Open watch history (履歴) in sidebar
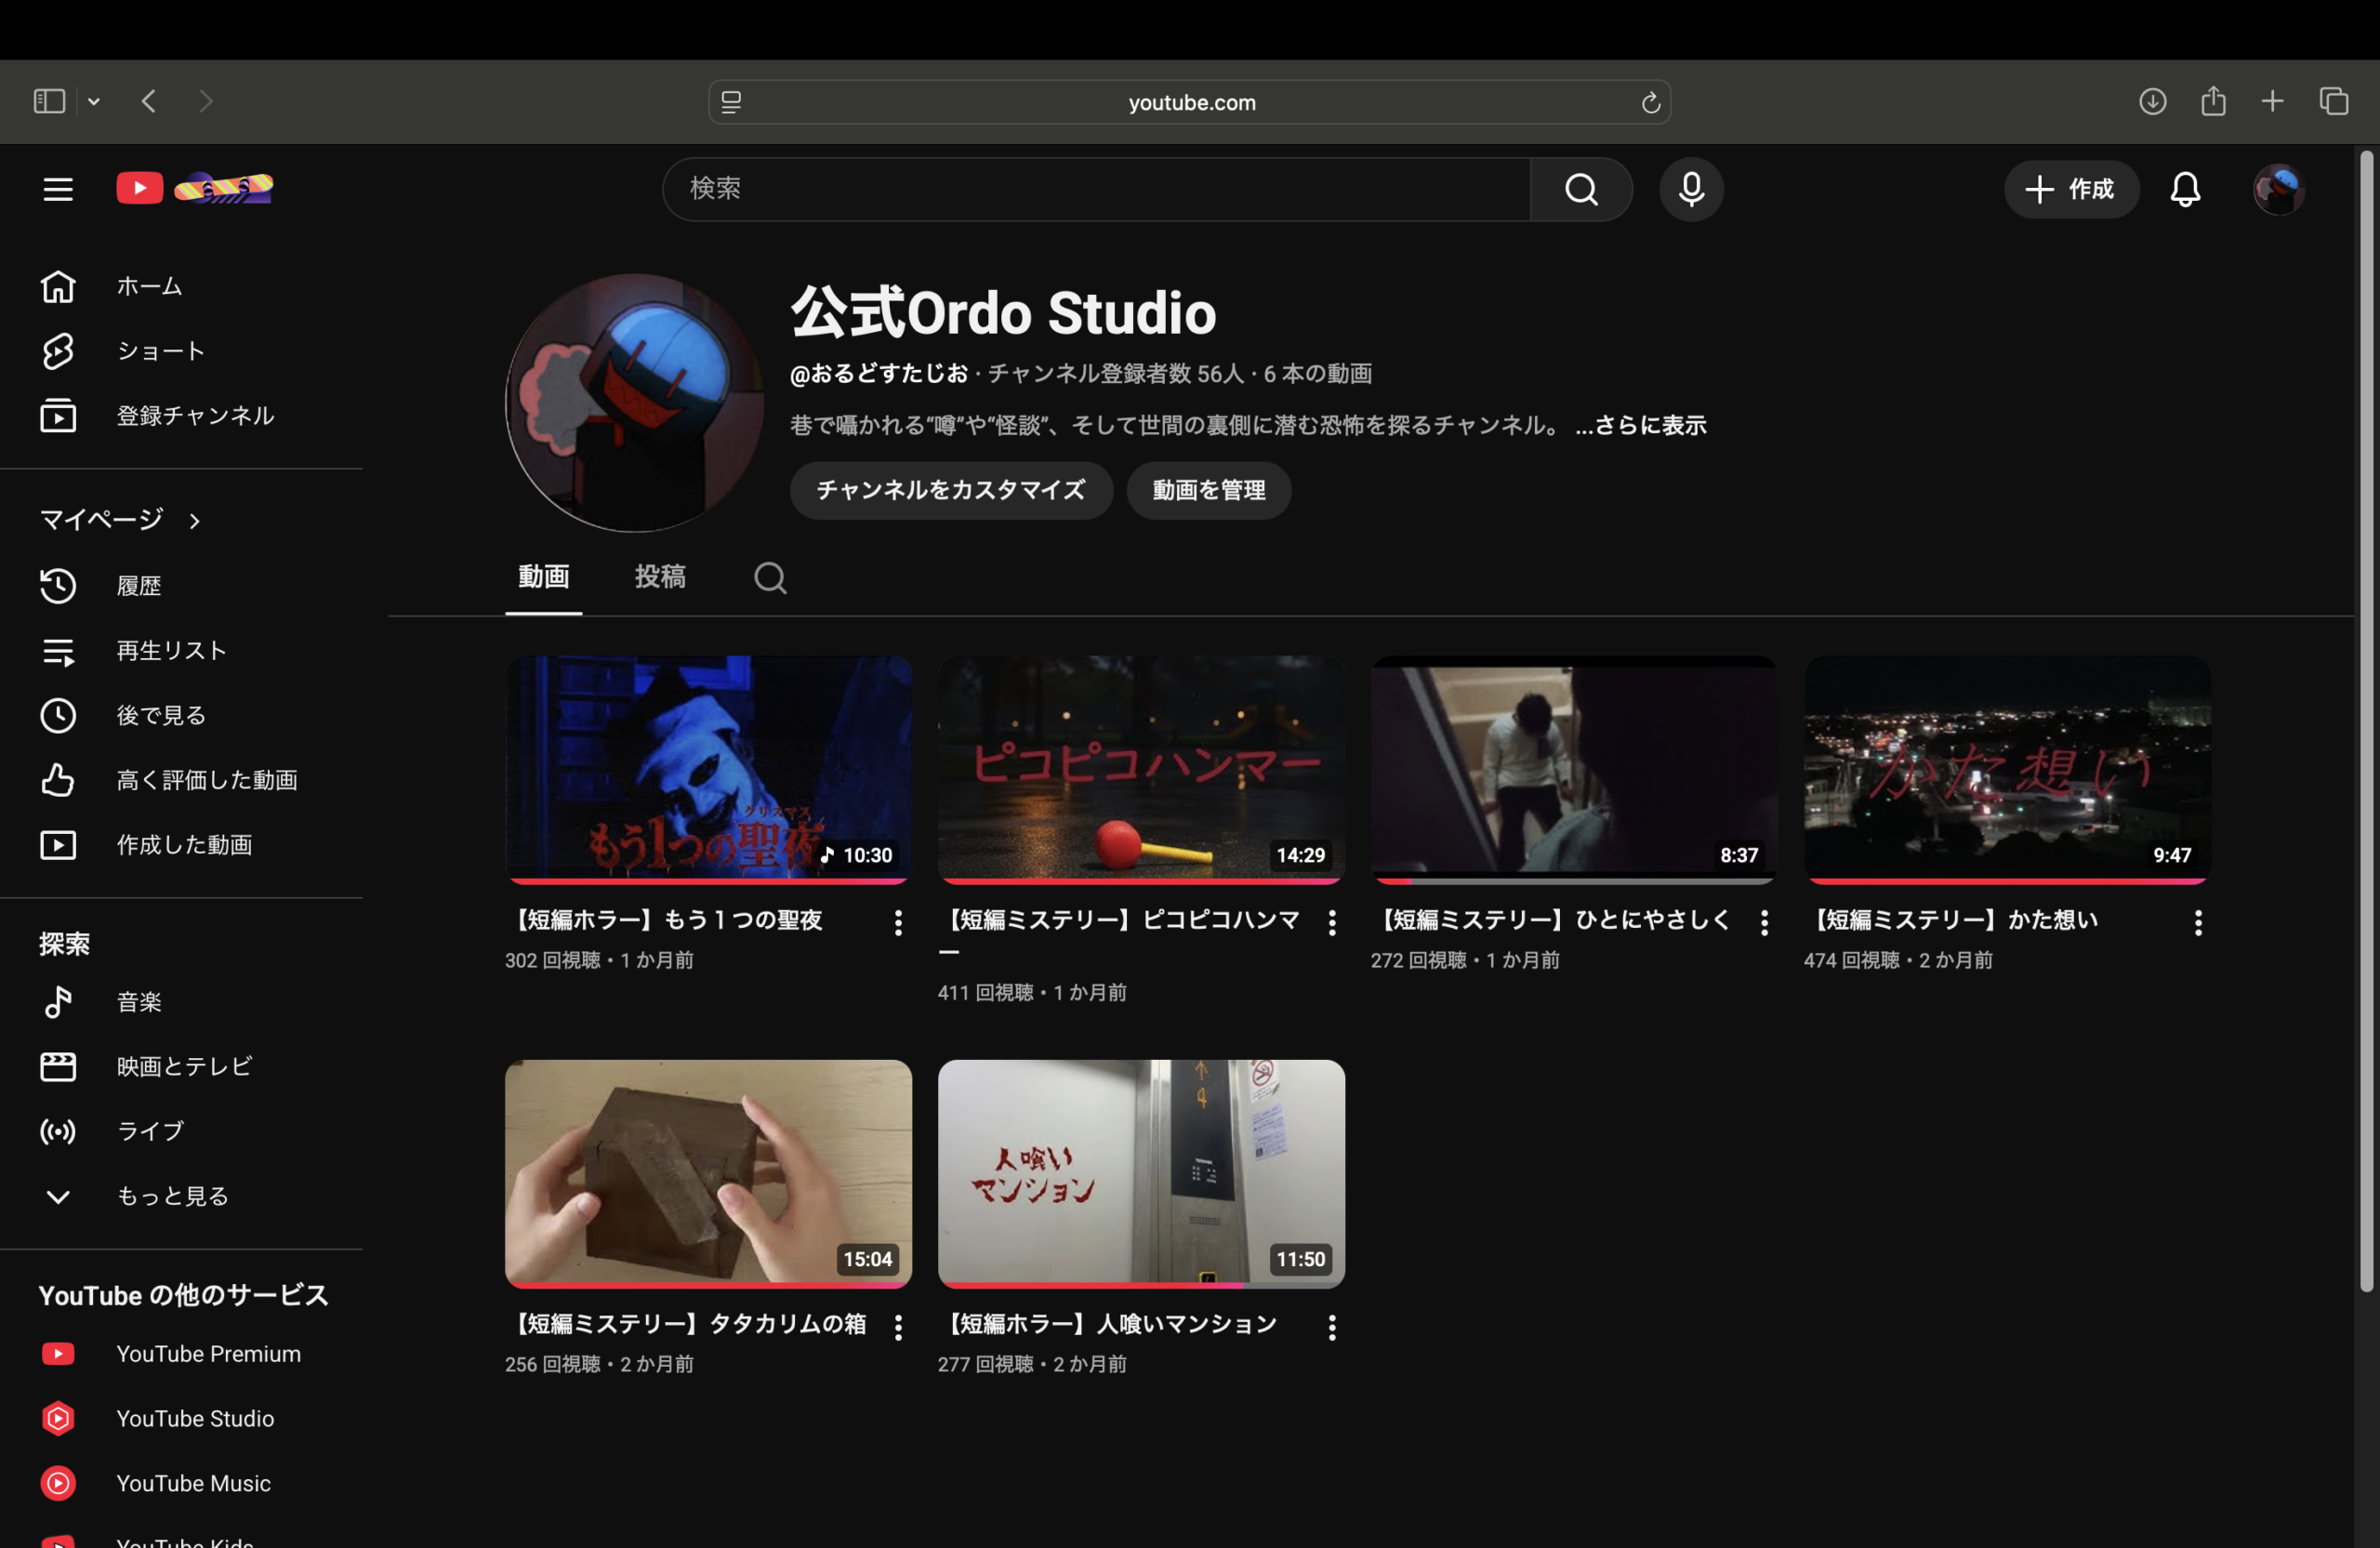Screen dimensions: 2380x1548 pos(138,586)
